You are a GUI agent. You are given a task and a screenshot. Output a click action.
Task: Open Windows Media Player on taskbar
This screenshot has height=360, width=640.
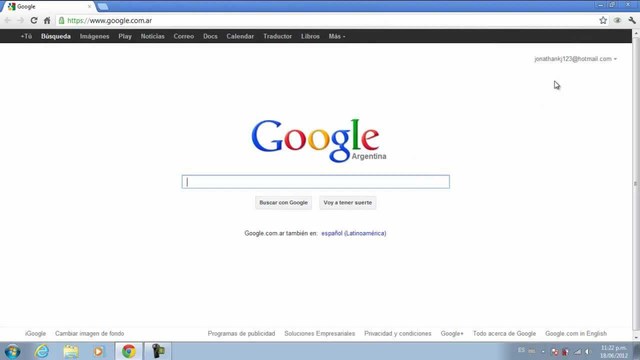98,351
